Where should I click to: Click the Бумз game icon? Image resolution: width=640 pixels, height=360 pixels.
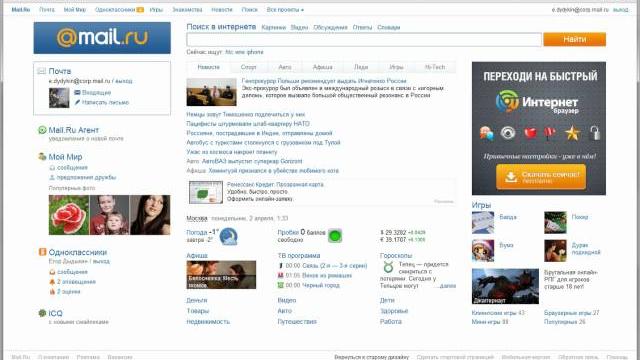[x=483, y=251]
